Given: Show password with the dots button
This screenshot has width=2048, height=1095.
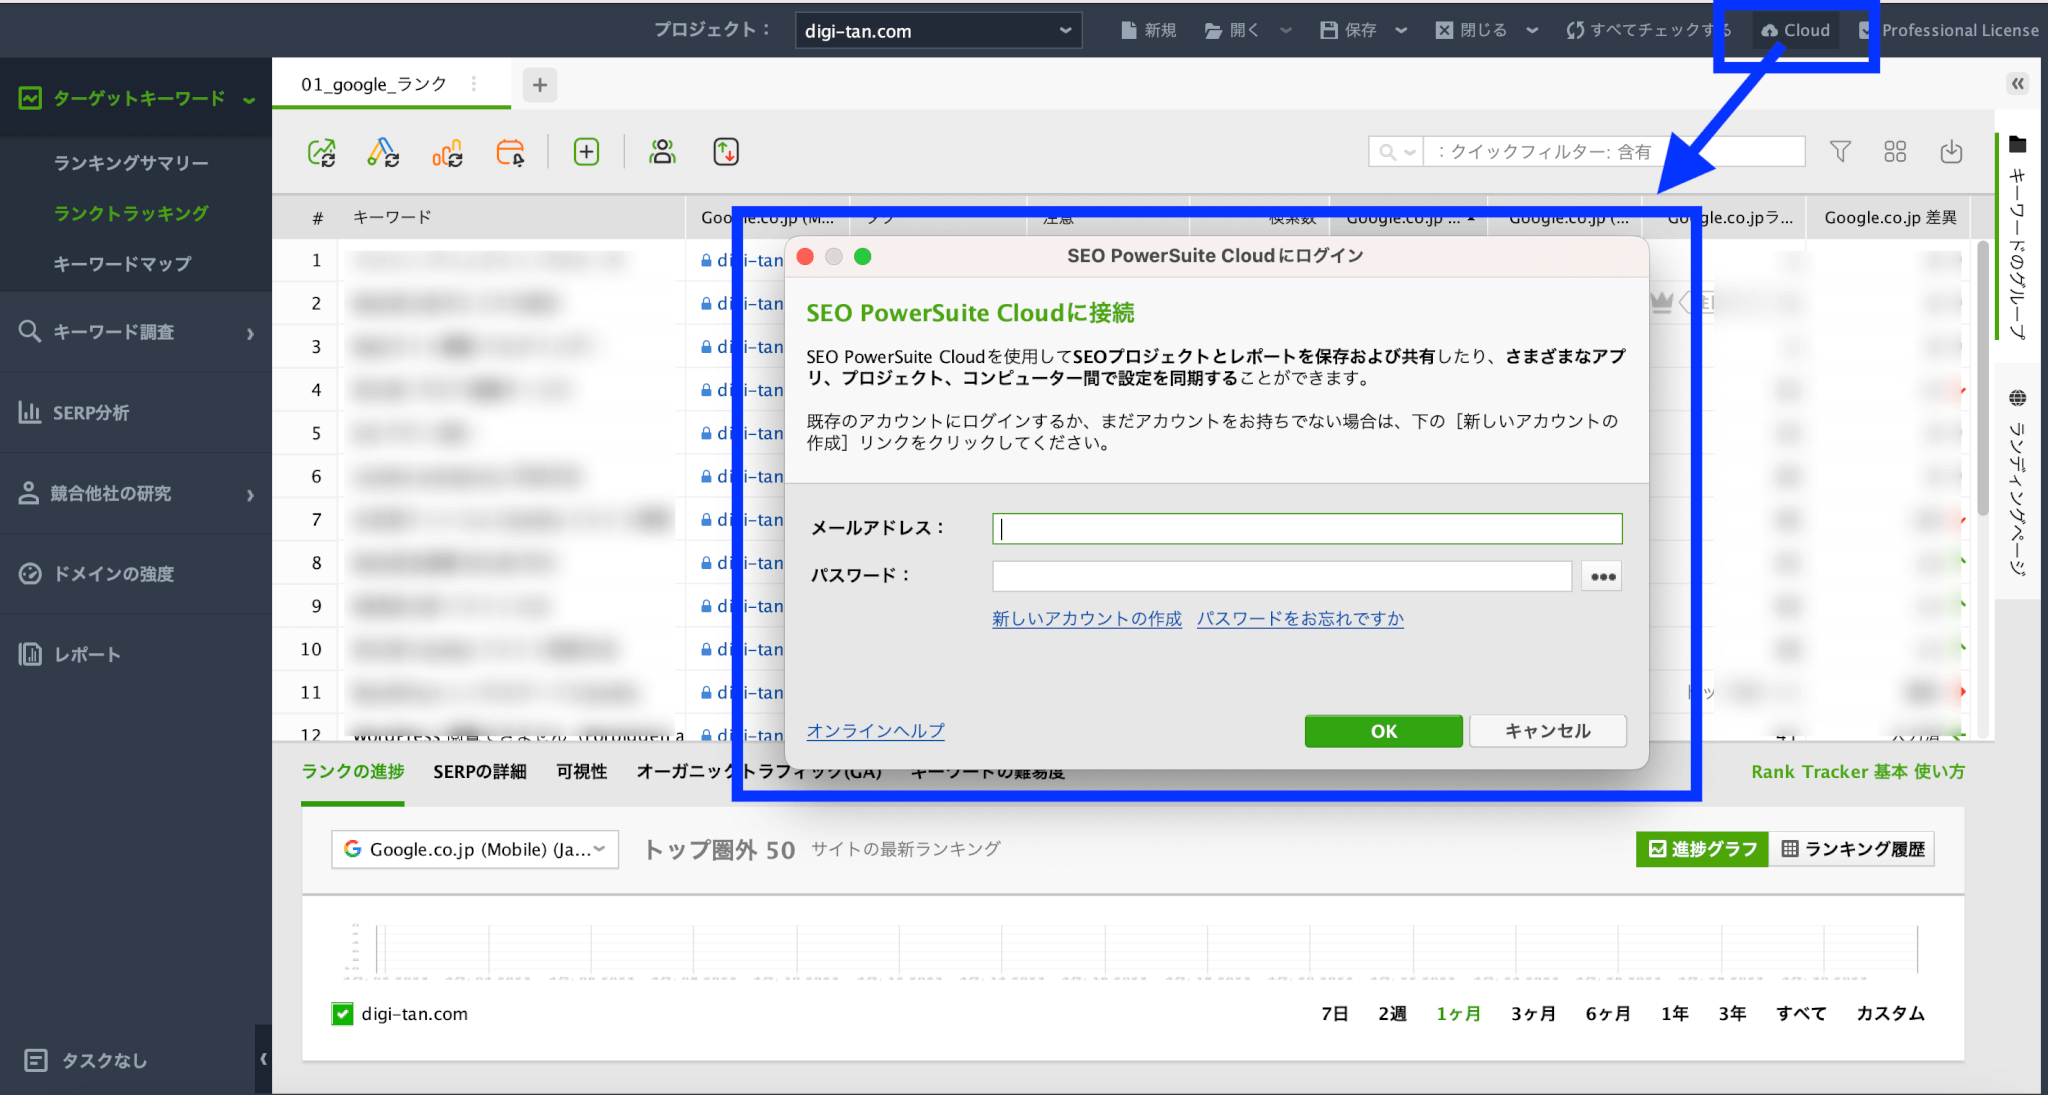Looking at the screenshot, I should click(1602, 576).
